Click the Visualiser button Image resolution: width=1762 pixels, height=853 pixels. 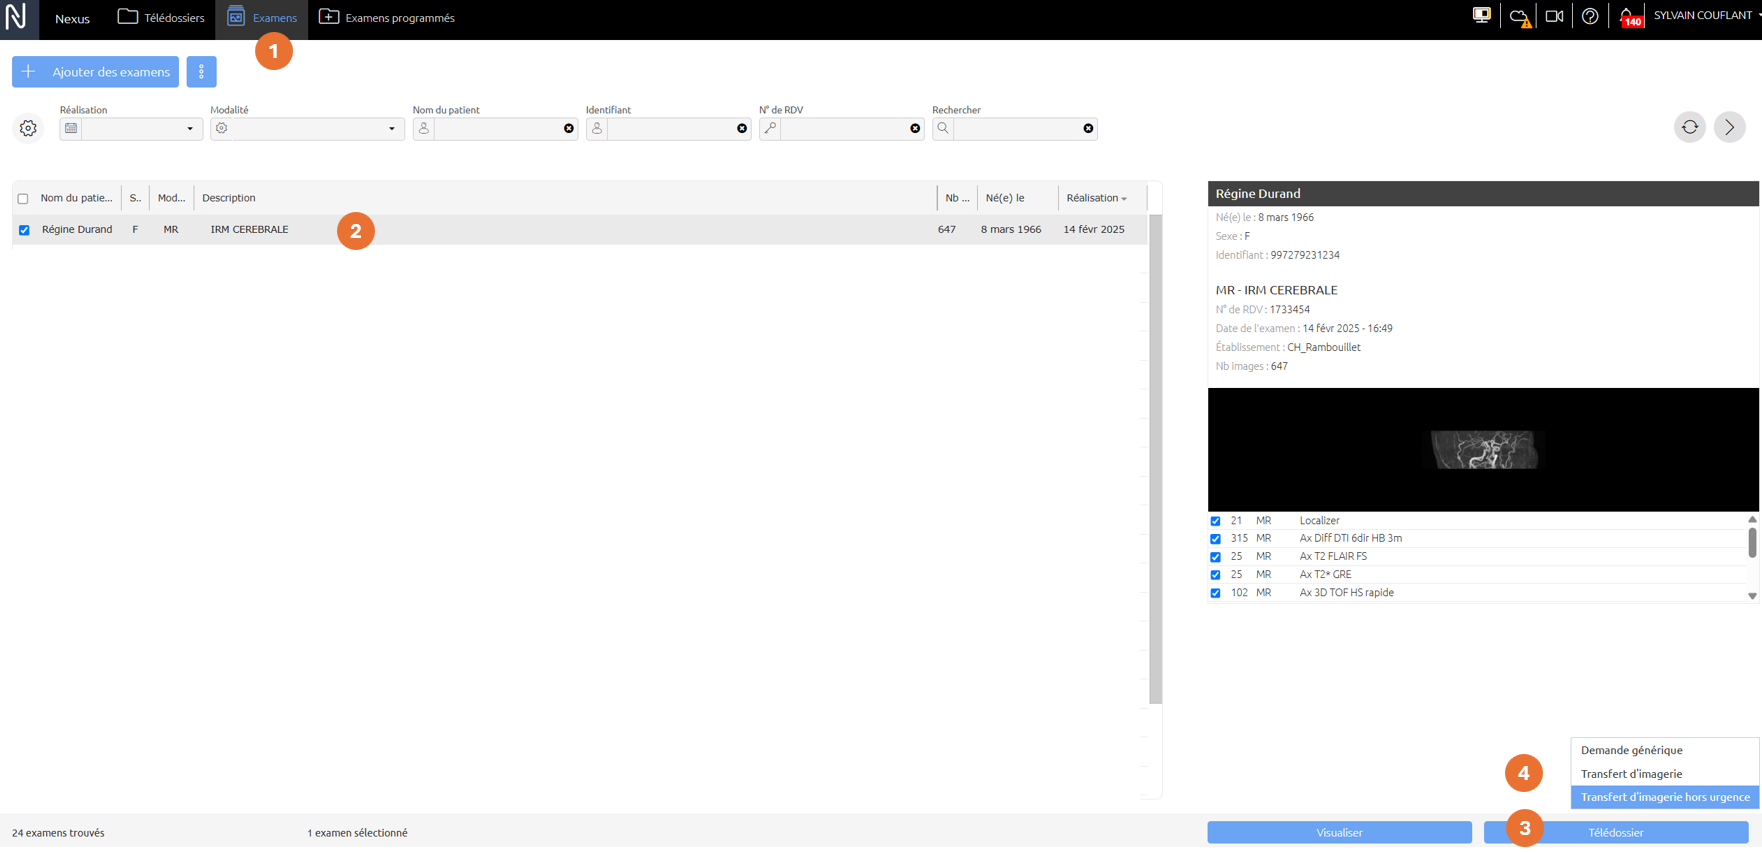pos(1339,832)
